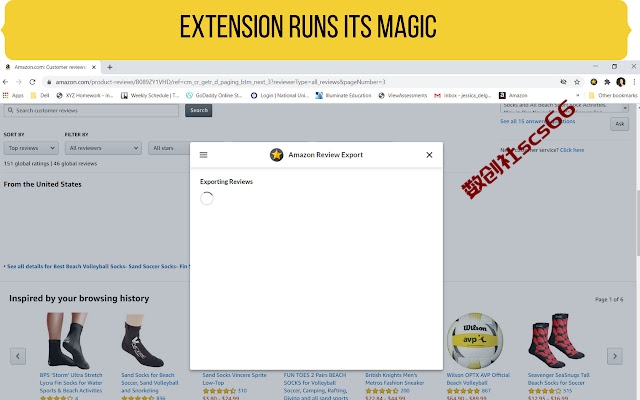Screen dimensions: 640x400
Task: Open the Weekly Schedule bookmark
Action: (x=150, y=96)
